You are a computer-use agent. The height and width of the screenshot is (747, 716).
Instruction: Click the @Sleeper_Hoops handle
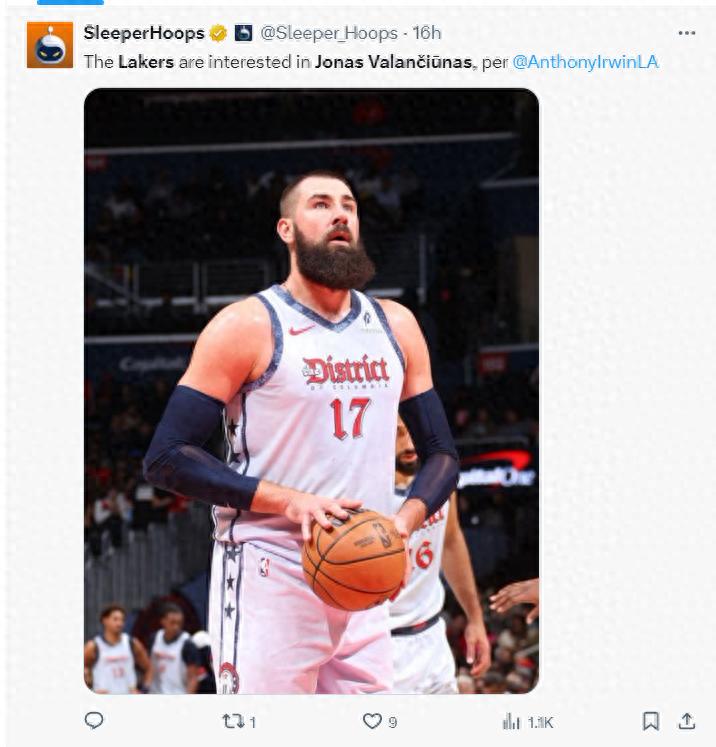click(x=329, y=33)
